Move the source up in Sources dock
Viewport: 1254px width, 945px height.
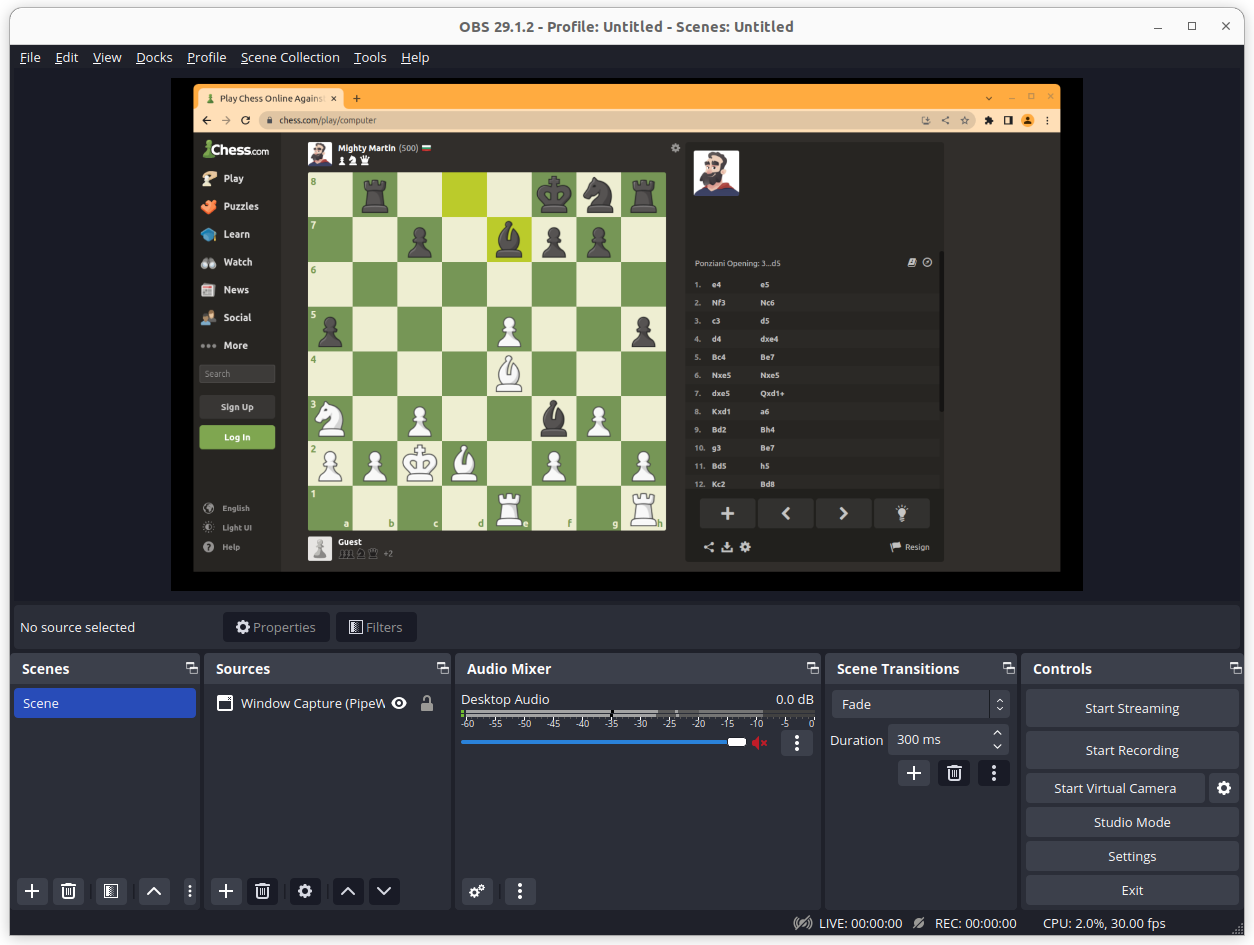[348, 891]
